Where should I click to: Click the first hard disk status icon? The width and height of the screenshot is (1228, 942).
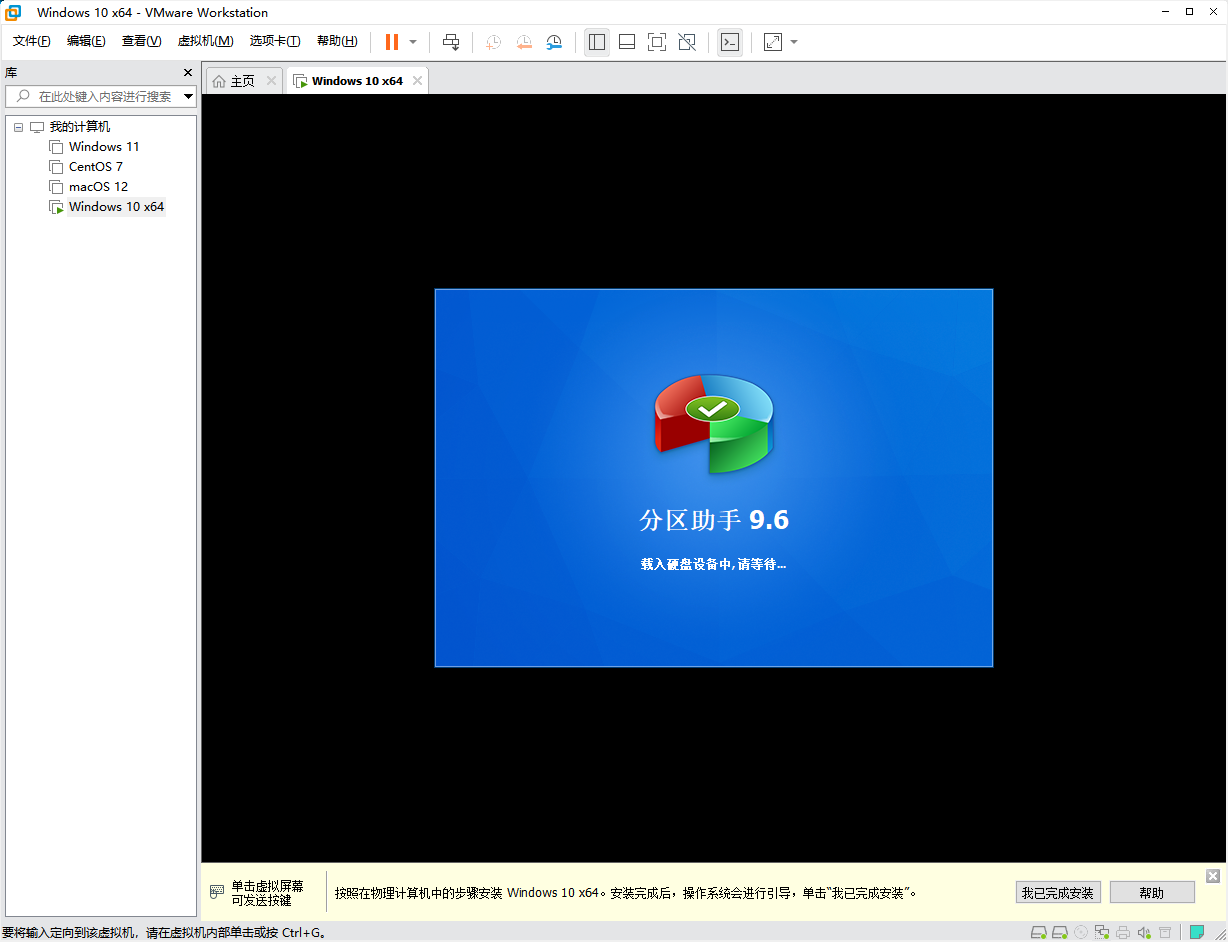(1039, 932)
